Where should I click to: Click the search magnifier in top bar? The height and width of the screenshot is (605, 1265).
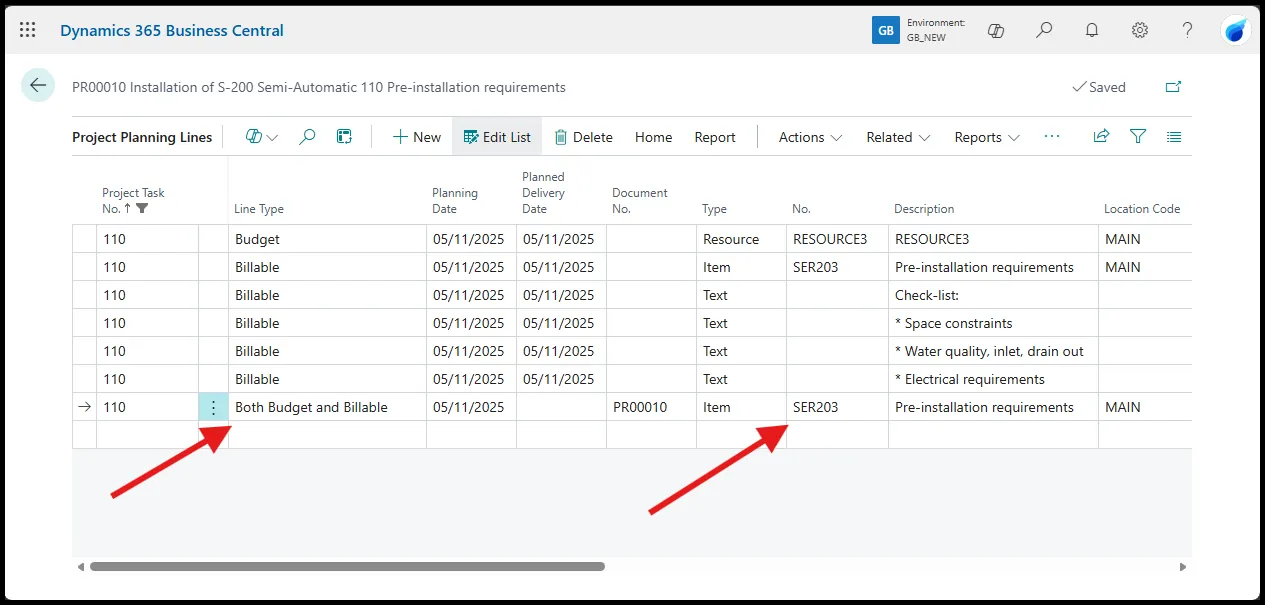(x=1044, y=30)
